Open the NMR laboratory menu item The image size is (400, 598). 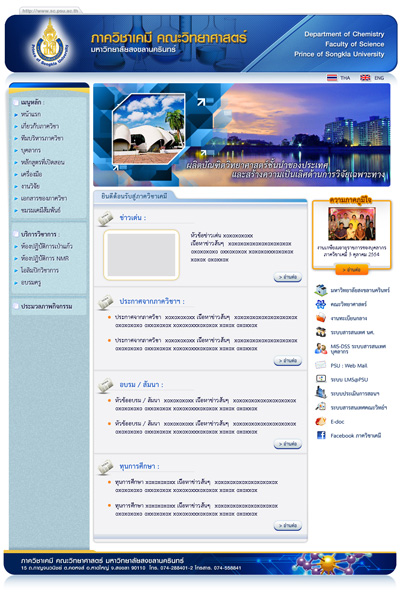tap(45, 258)
